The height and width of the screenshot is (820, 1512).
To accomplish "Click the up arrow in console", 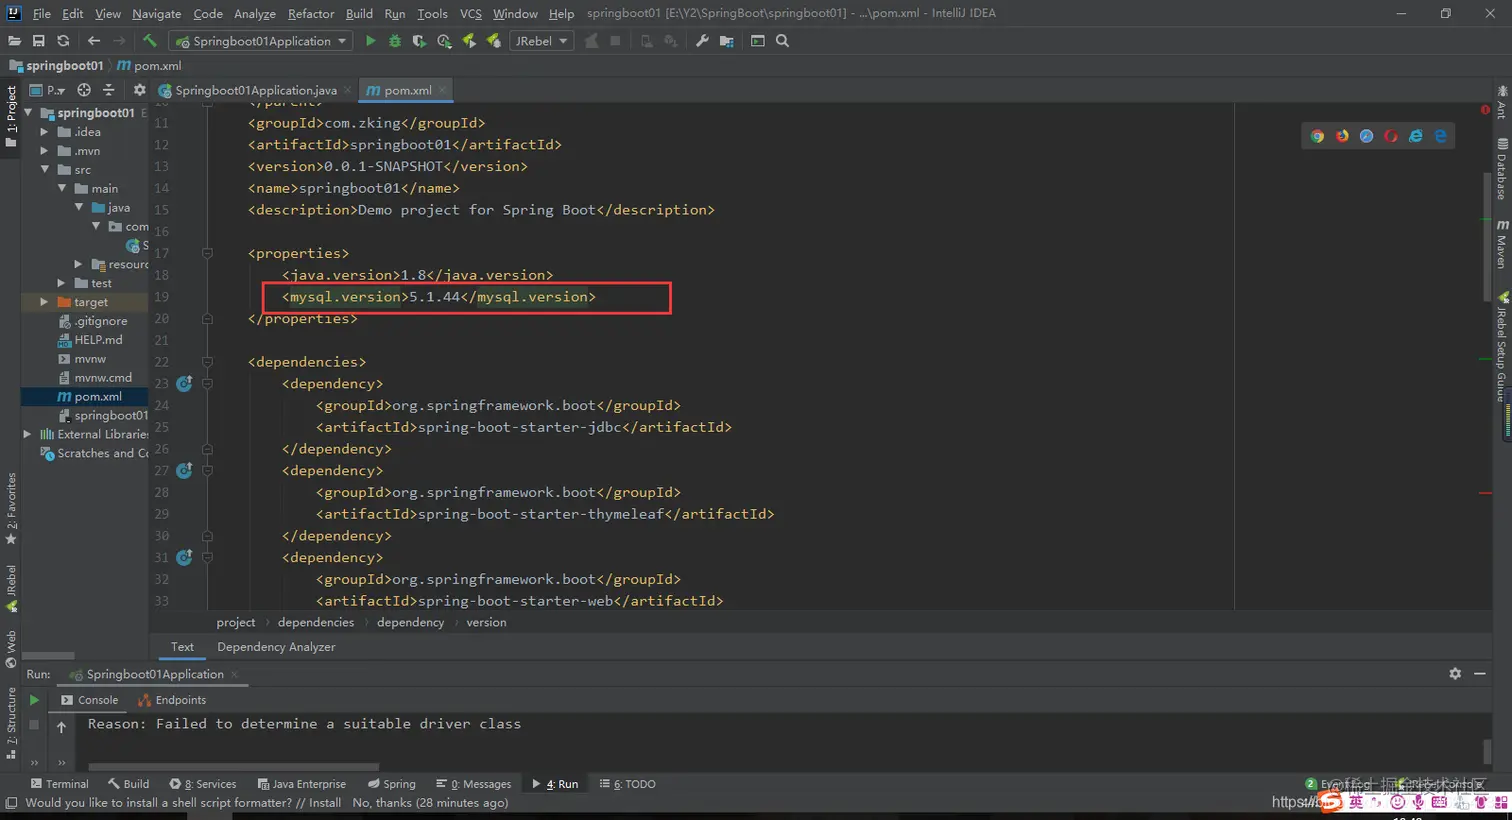I will tap(61, 727).
